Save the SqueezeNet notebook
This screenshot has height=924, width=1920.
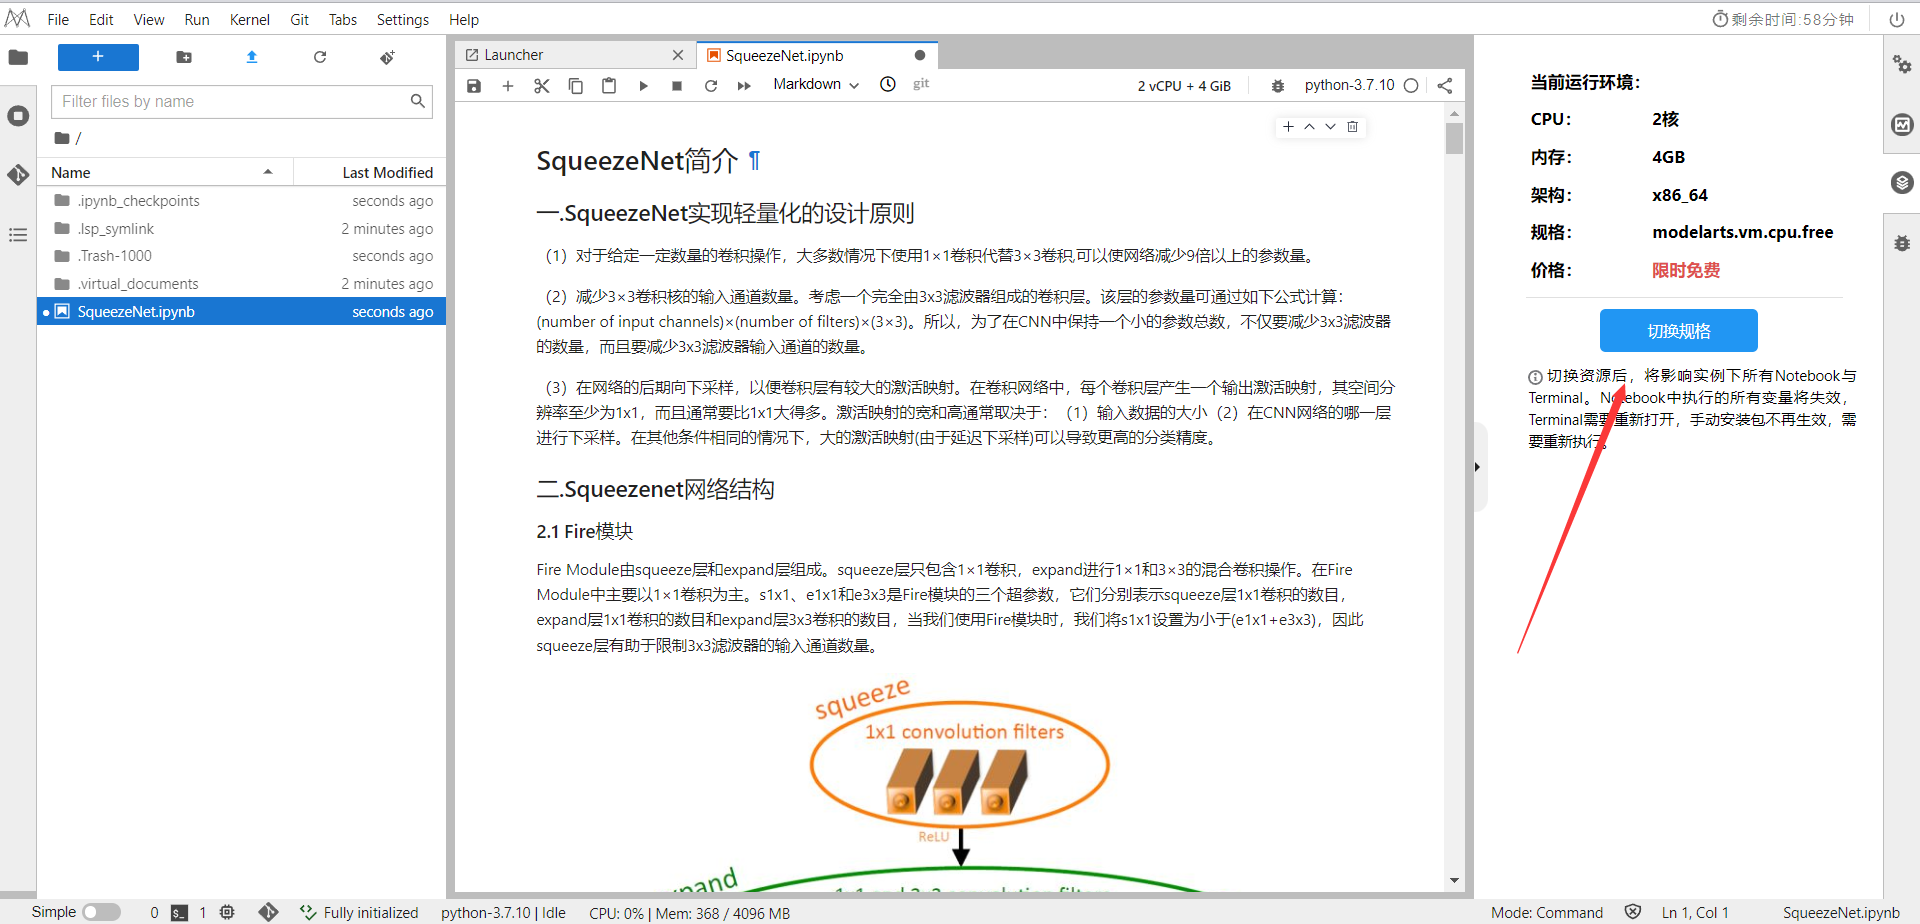[474, 86]
